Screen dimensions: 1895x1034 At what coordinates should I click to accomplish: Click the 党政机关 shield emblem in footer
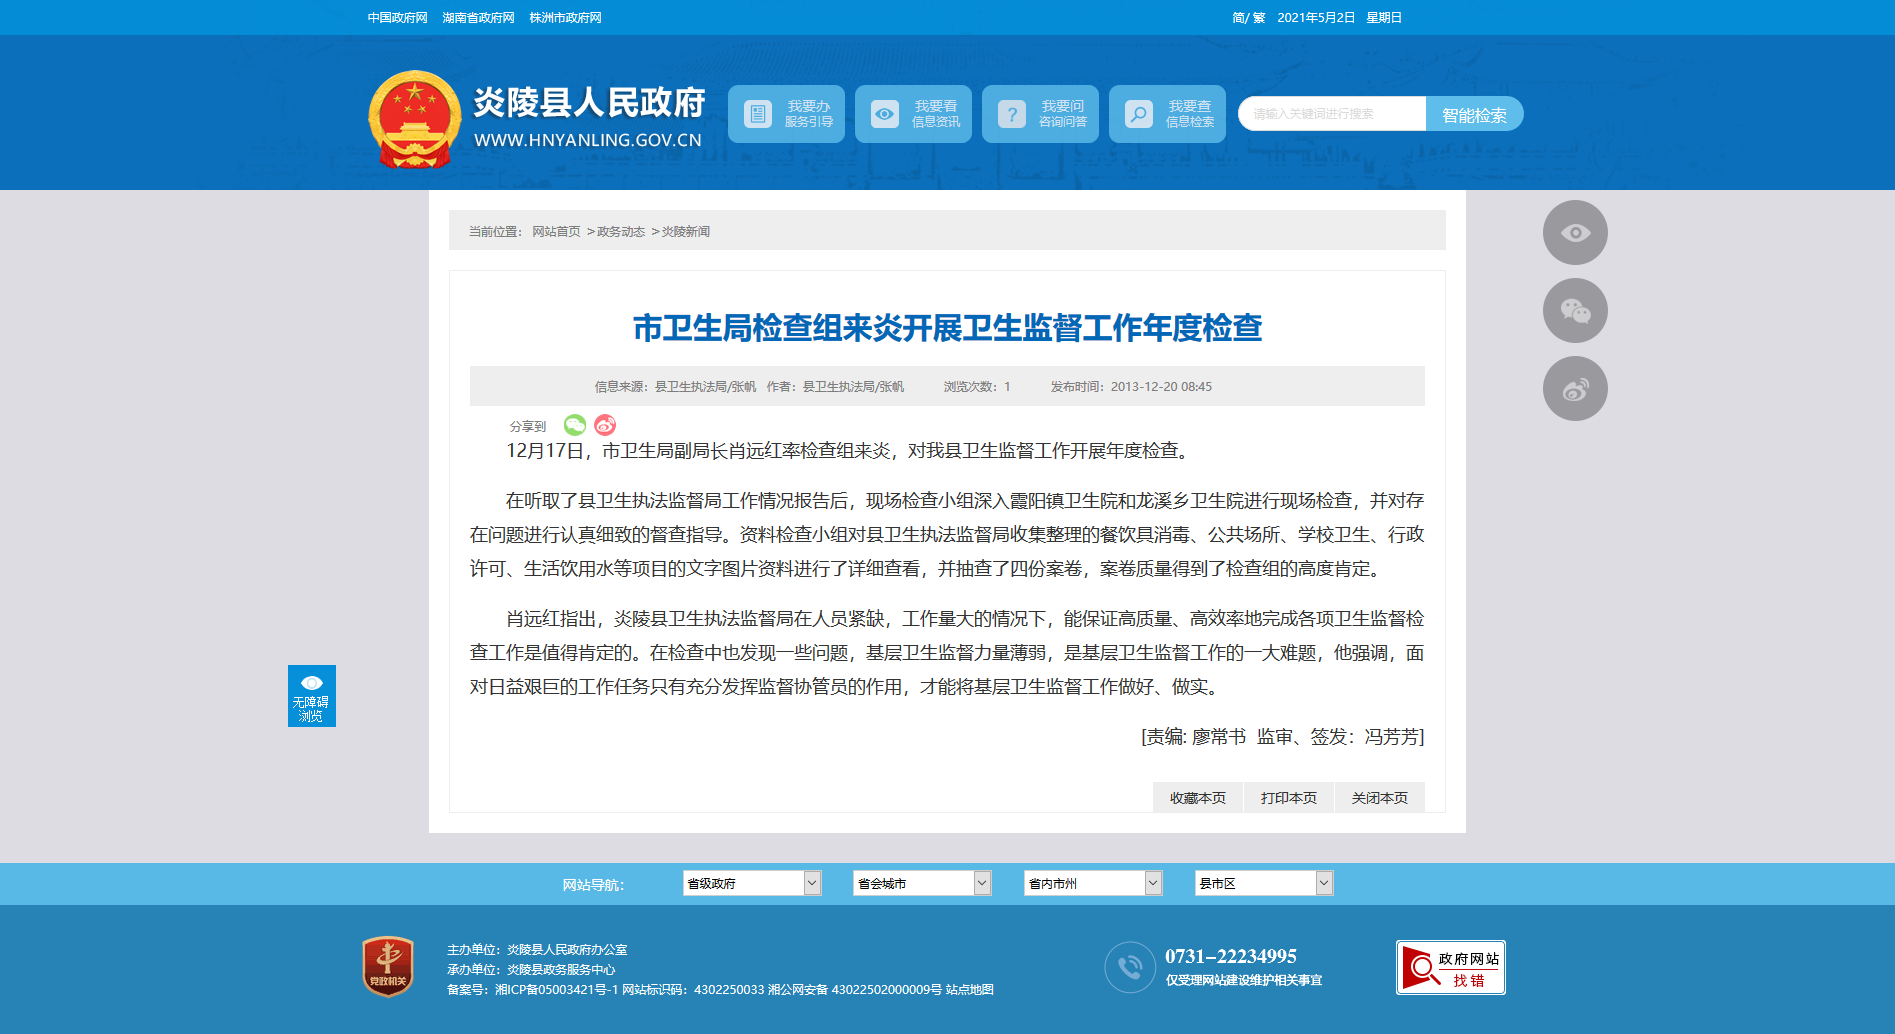[388, 967]
